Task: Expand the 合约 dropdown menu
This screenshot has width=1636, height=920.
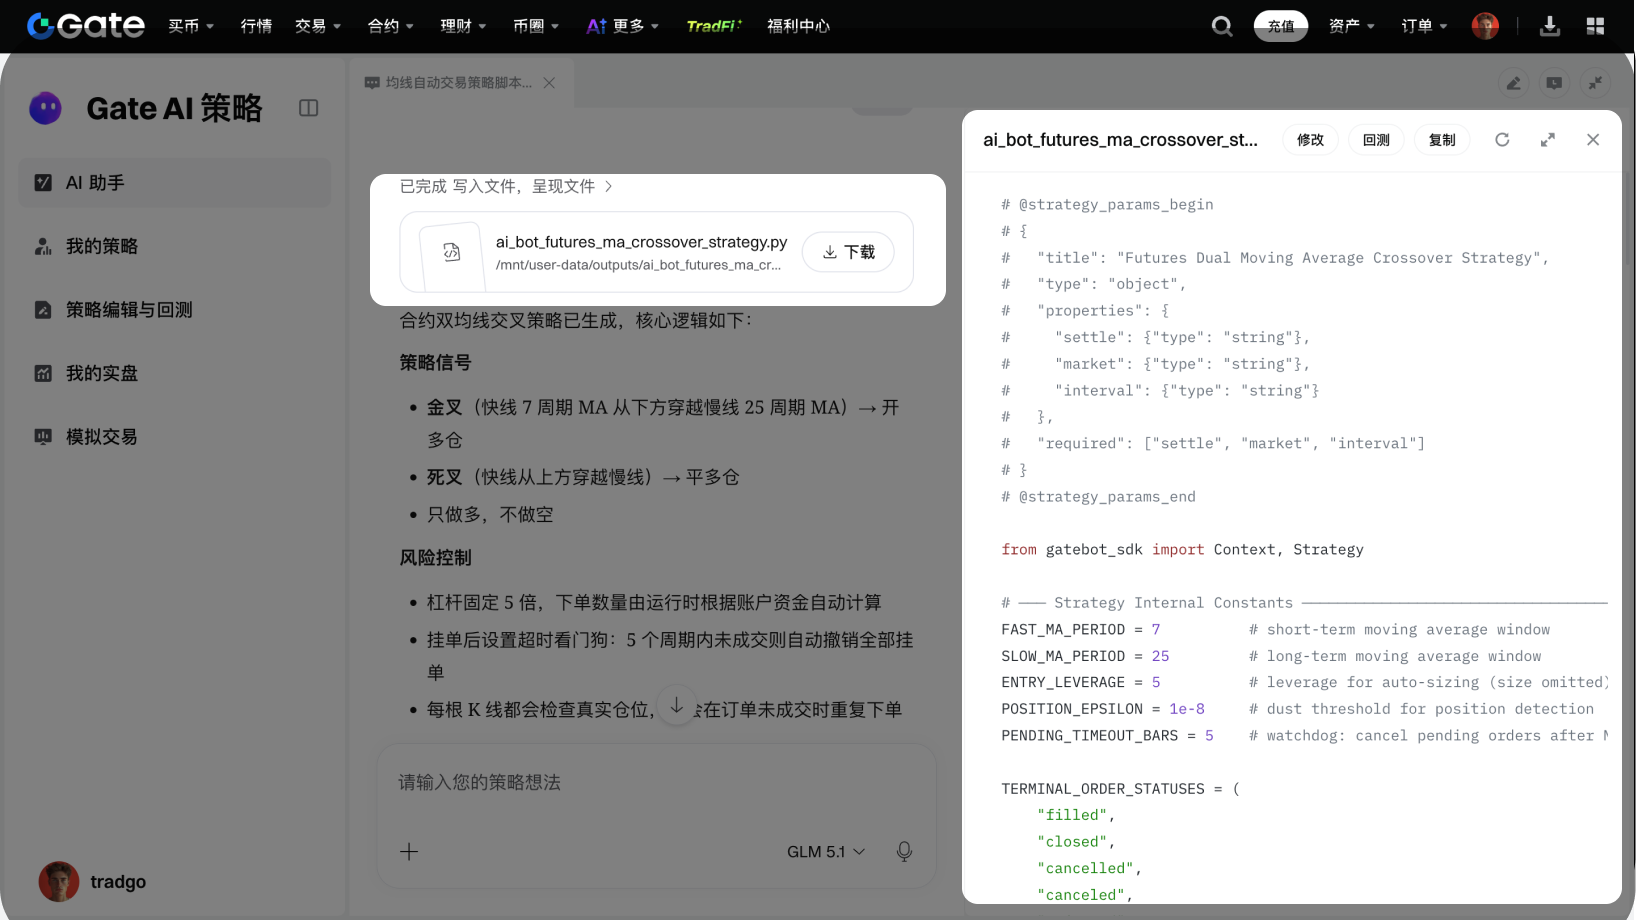Action: 391,26
